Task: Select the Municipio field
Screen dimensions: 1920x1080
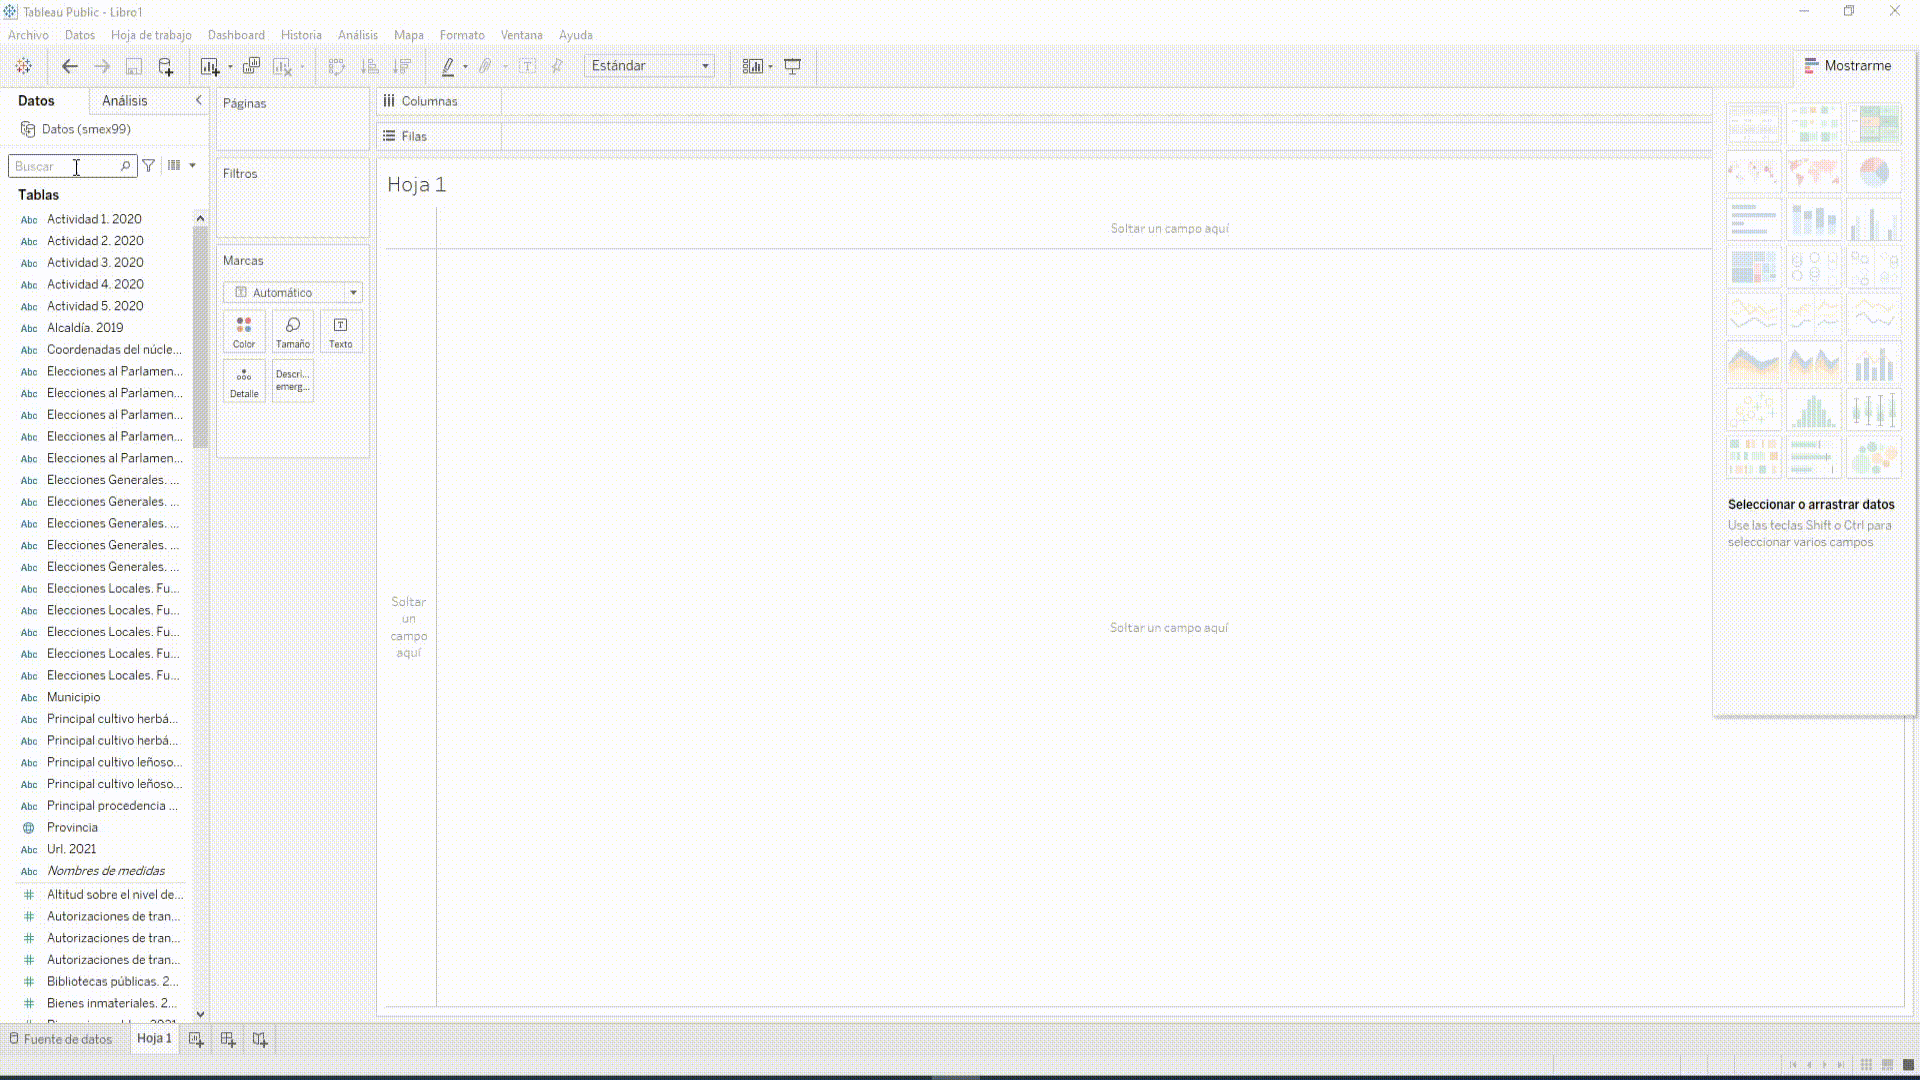Action: [73, 697]
